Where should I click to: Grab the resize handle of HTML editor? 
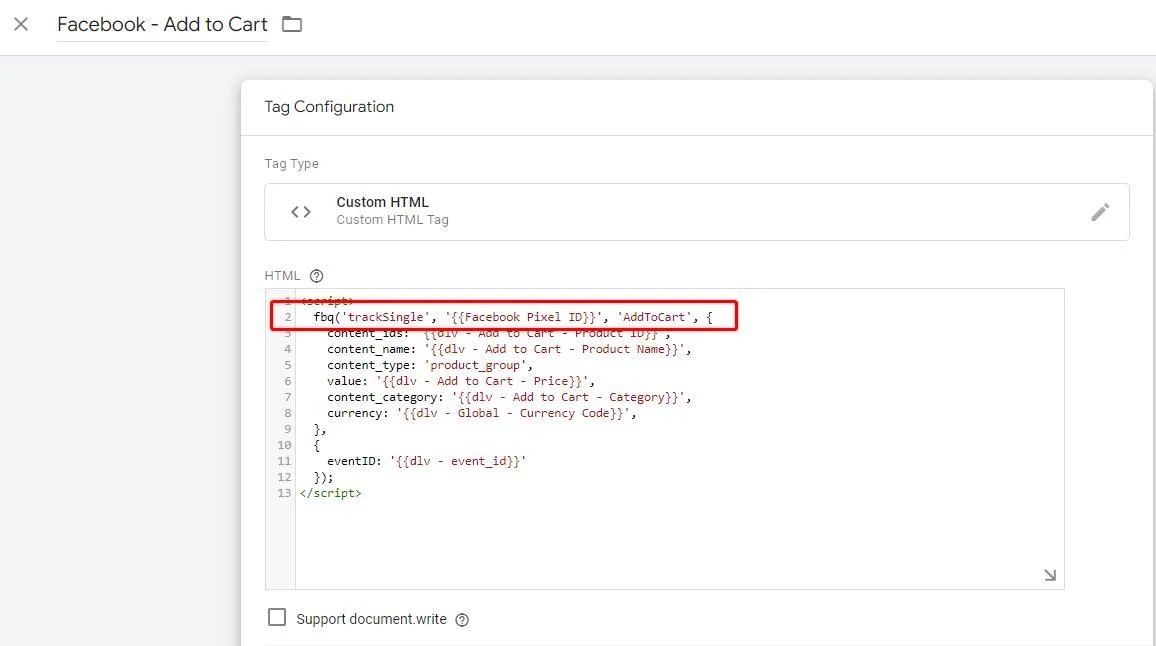1050,575
